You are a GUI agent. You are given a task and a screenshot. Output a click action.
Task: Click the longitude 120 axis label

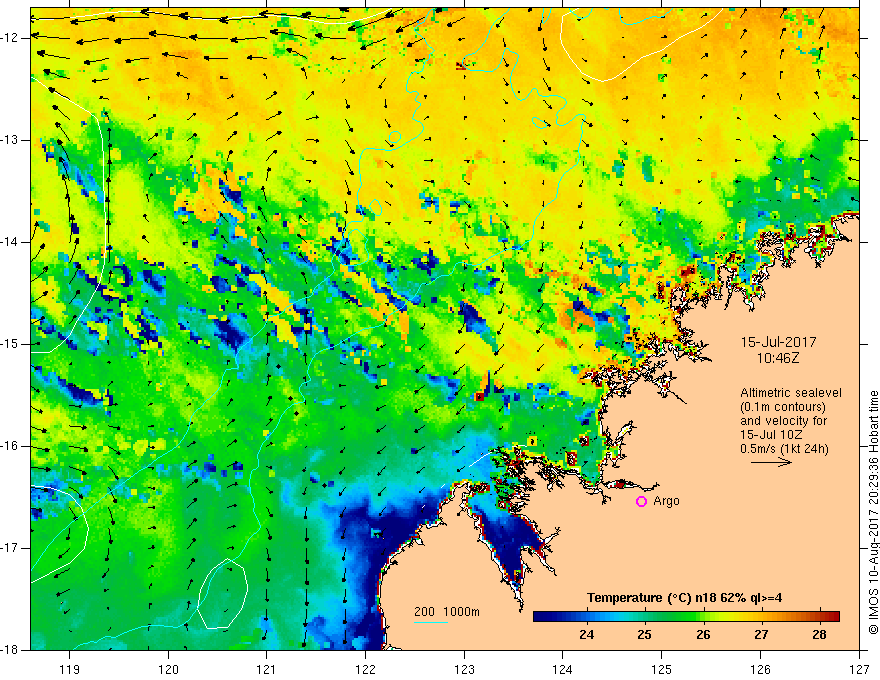pyautogui.click(x=168, y=669)
